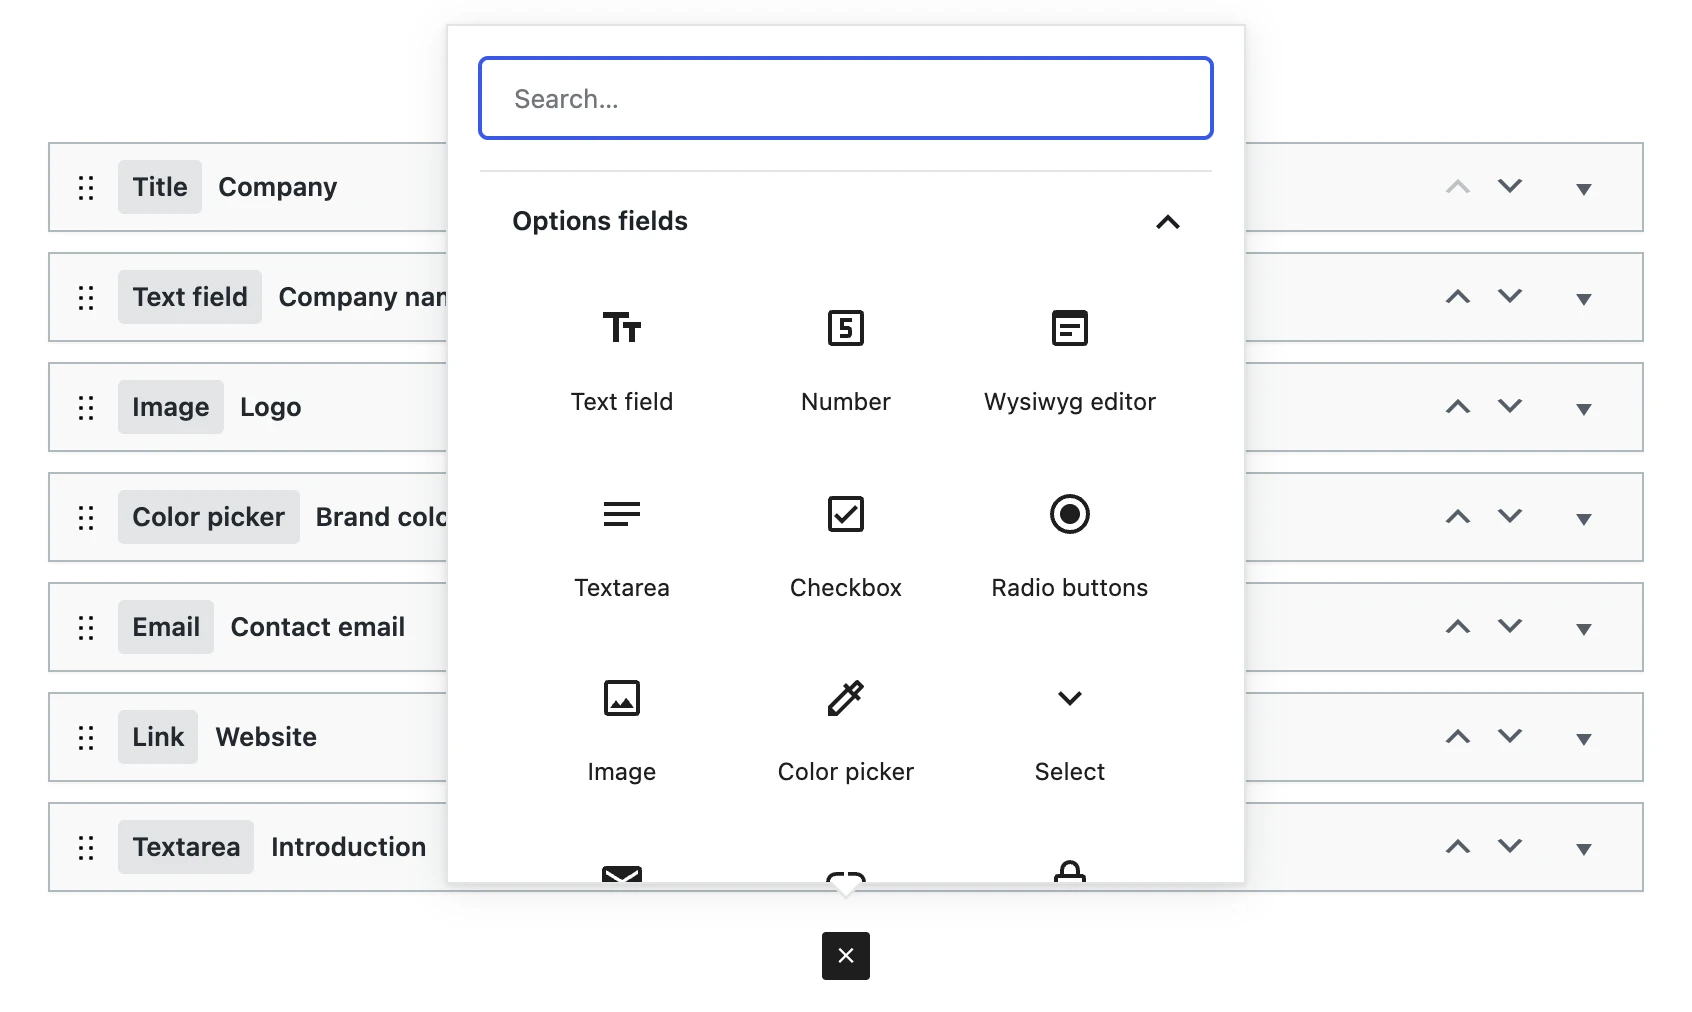Screen dimensions: 1692x1012
Task: Expand the Email row settings triangle
Action: point(1584,629)
